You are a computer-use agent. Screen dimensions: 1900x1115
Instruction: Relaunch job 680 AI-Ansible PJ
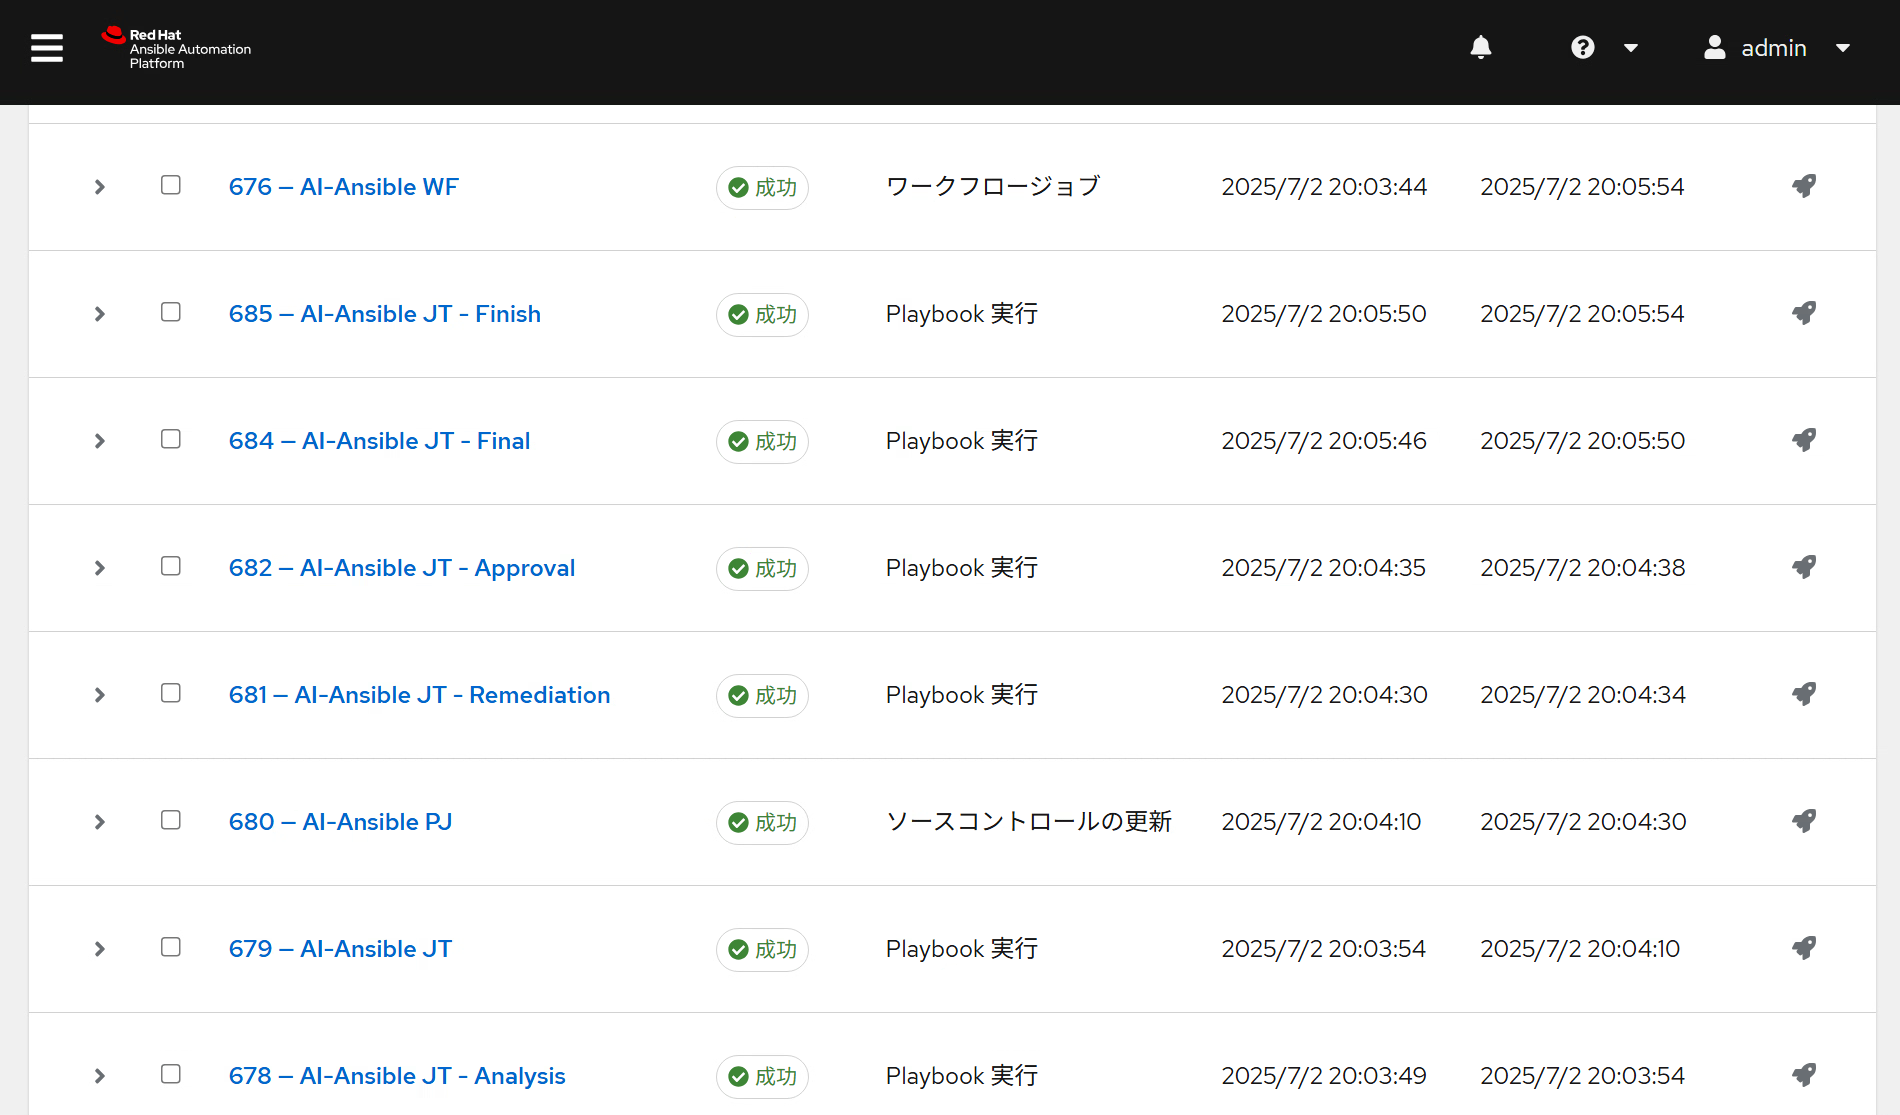(x=1804, y=821)
